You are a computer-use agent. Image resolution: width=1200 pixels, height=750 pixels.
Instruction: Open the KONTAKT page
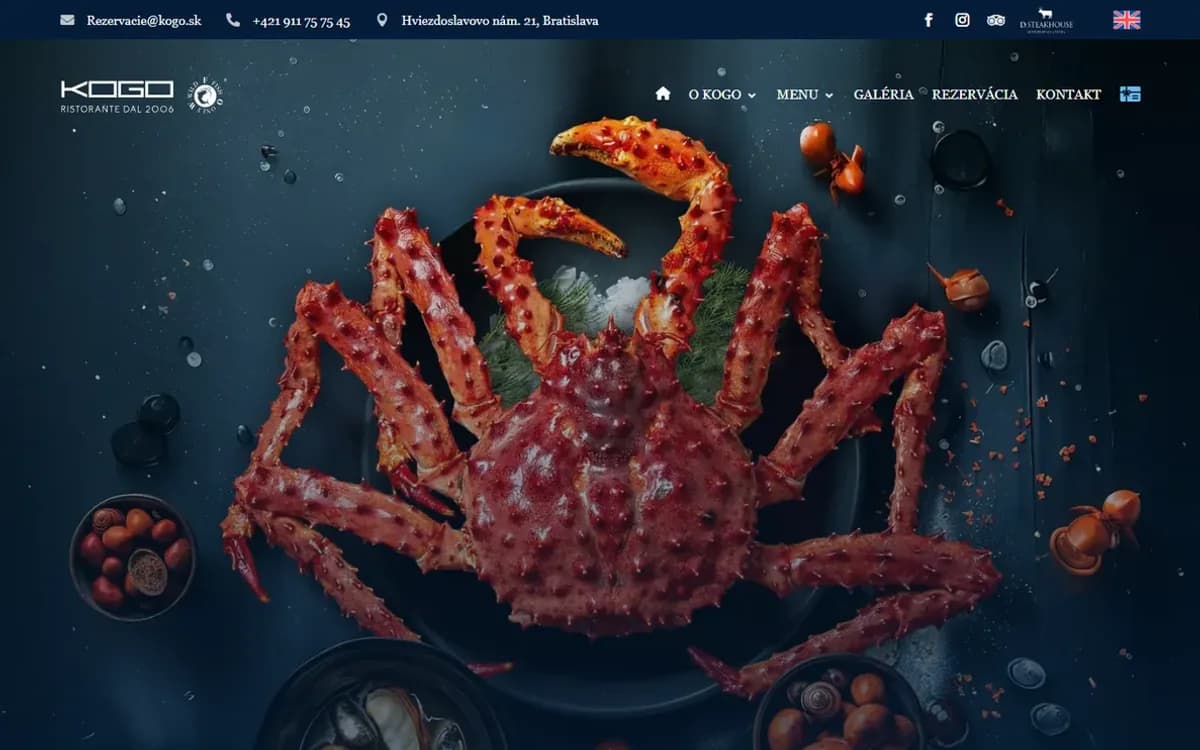pos(1068,94)
